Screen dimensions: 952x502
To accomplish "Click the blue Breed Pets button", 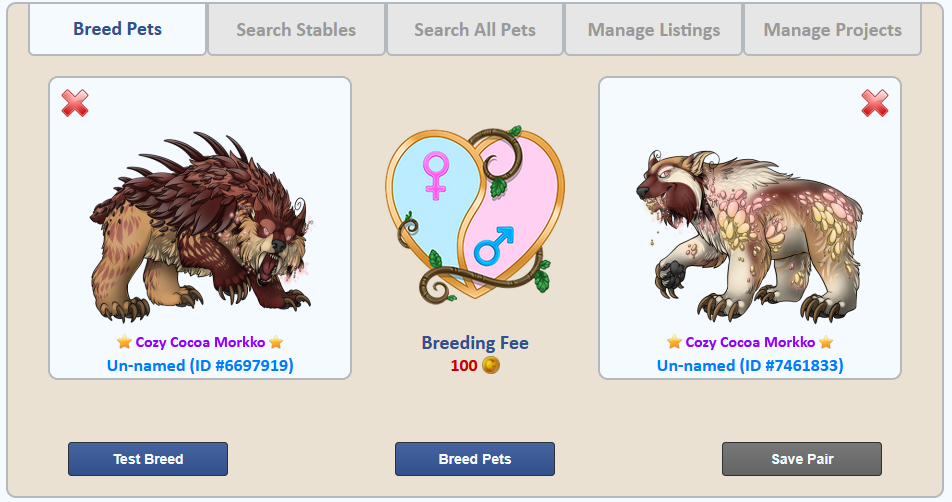I will [475, 459].
